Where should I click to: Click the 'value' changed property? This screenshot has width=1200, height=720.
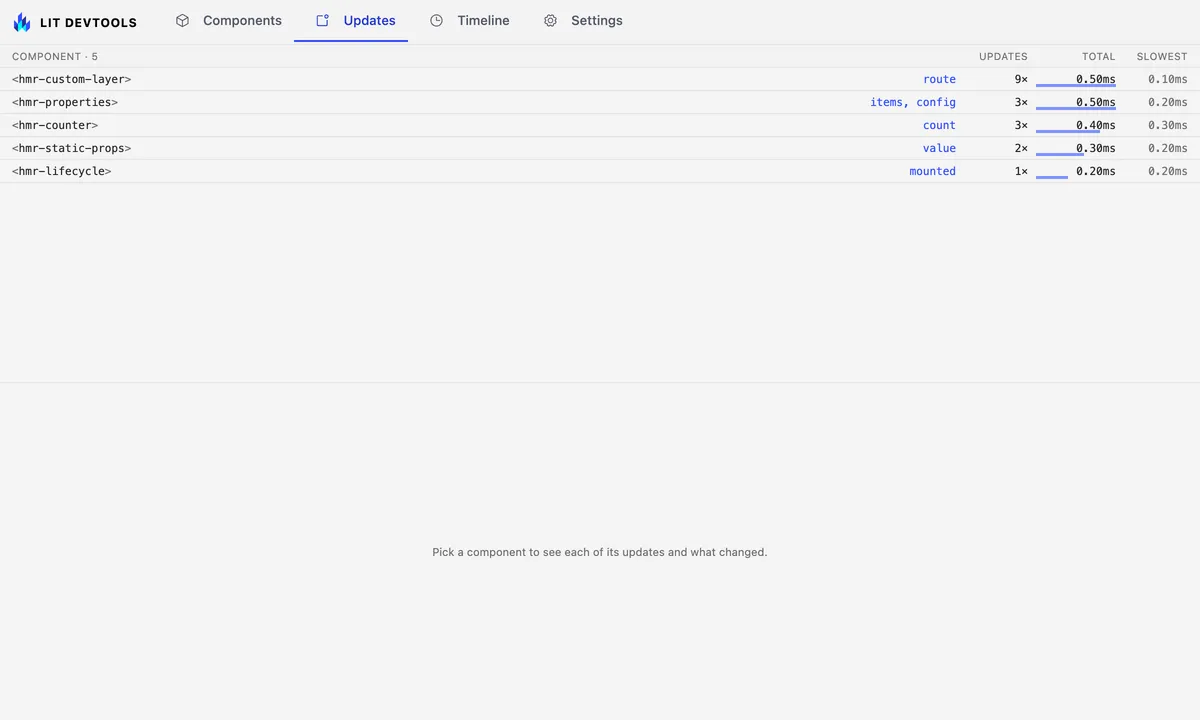939,148
